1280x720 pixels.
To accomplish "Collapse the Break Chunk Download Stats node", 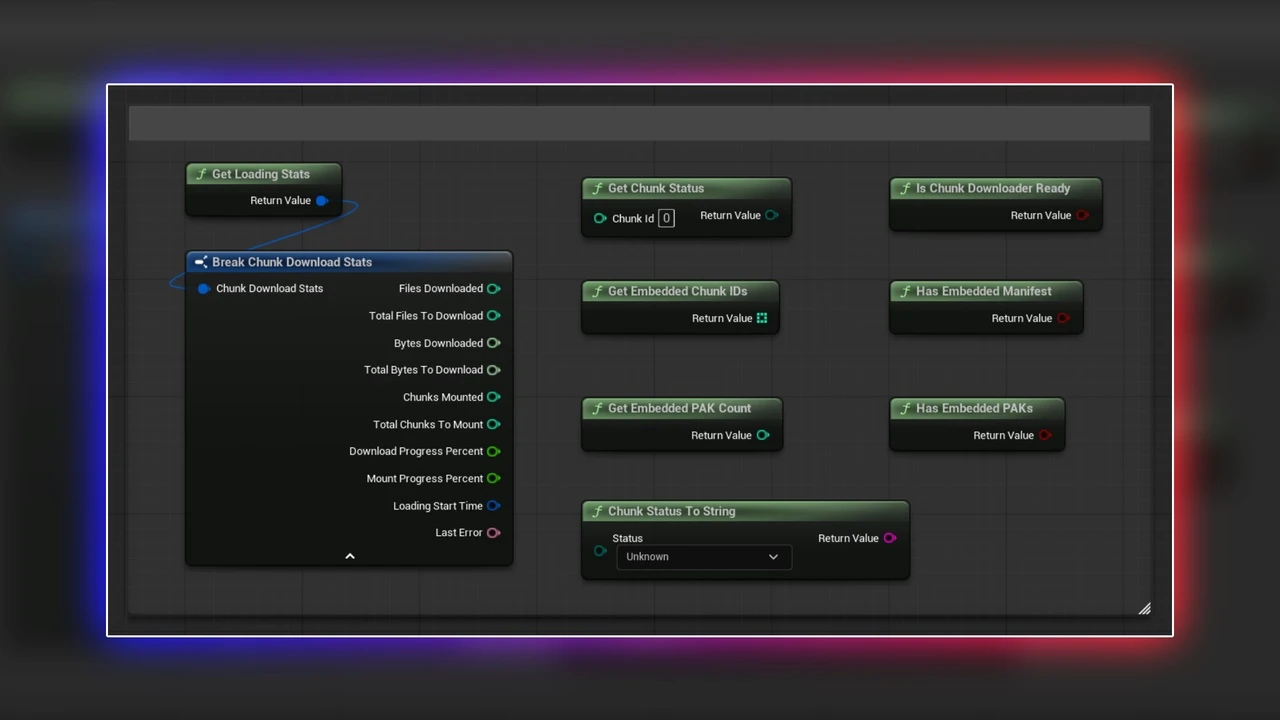I will pyautogui.click(x=350, y=556).
